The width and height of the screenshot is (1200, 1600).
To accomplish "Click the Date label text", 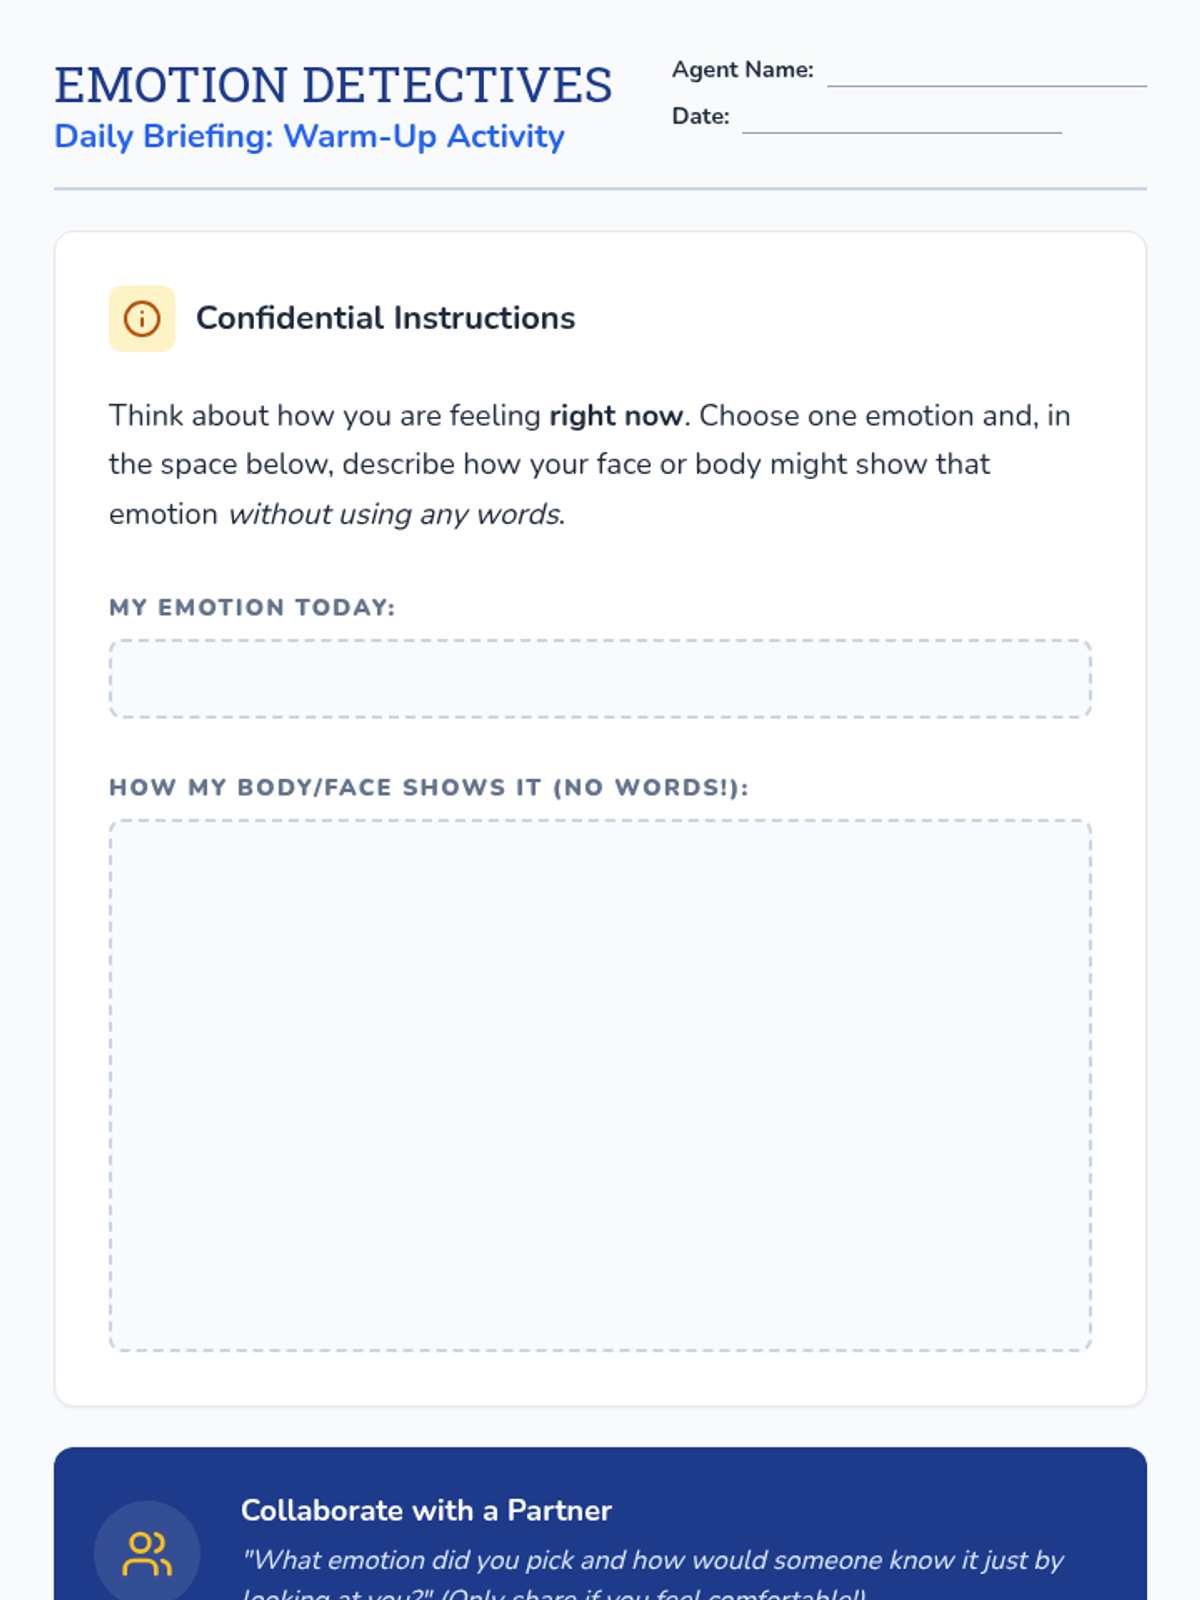I will [700, 116].
